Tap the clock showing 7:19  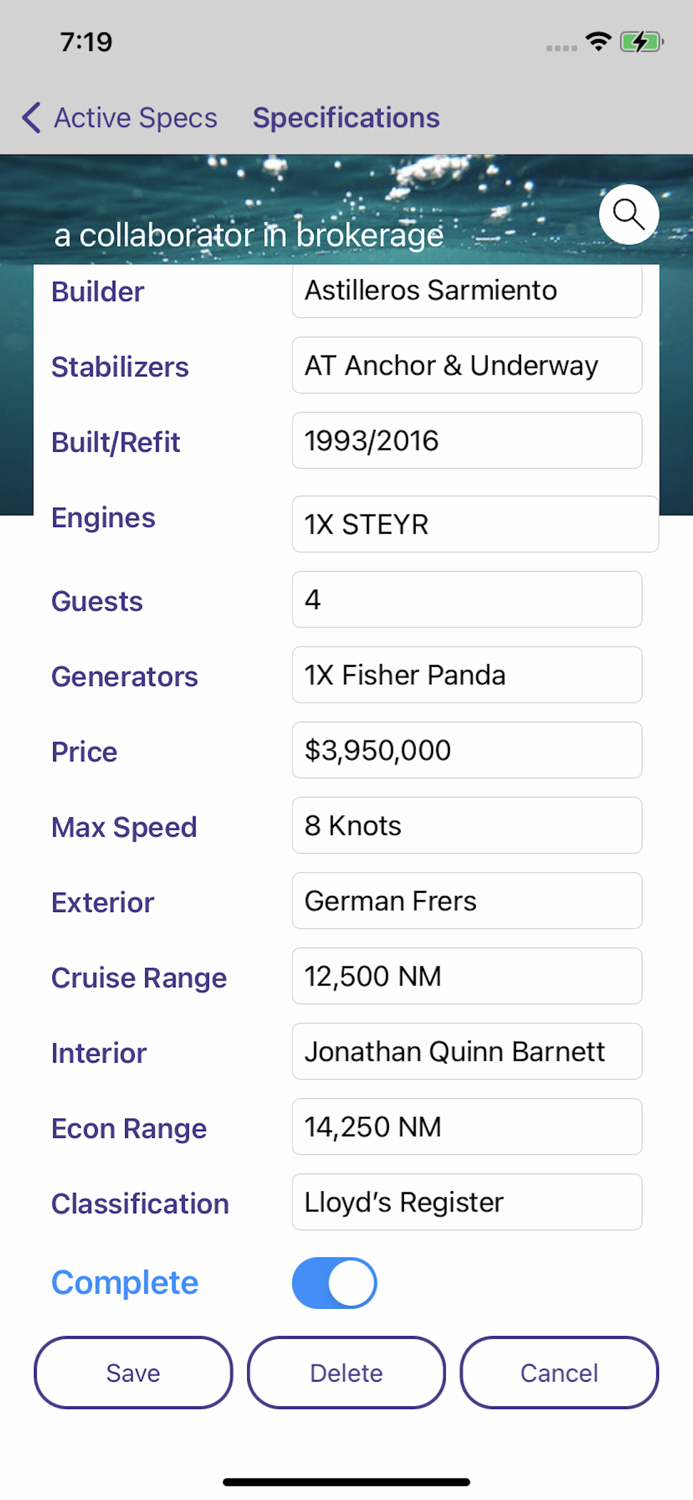[88, 42]
